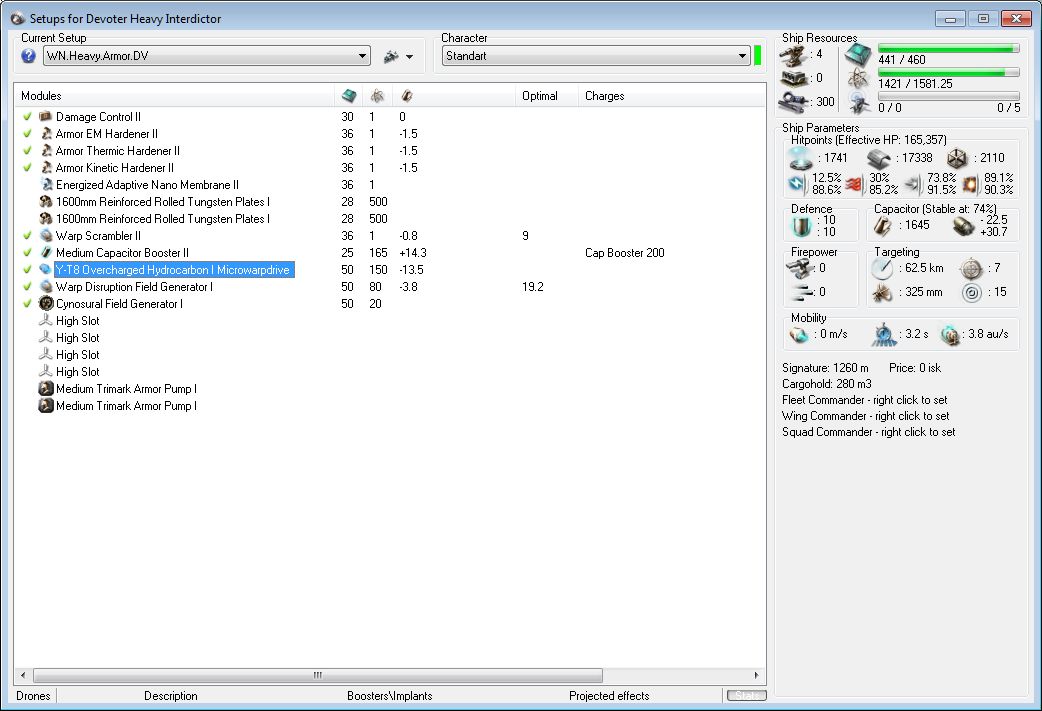Open the Current Setup dropdown WN.Heavy.Armor.DV
1042x711 pixels.
point(207,56)
